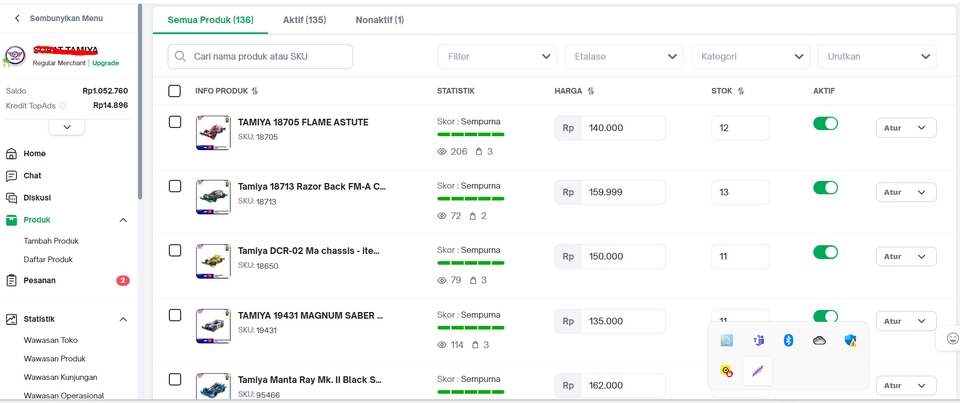Click the sidebar vertical scrollbar
Viewport: 960px width, 403px height.
[x=140, y=101]
